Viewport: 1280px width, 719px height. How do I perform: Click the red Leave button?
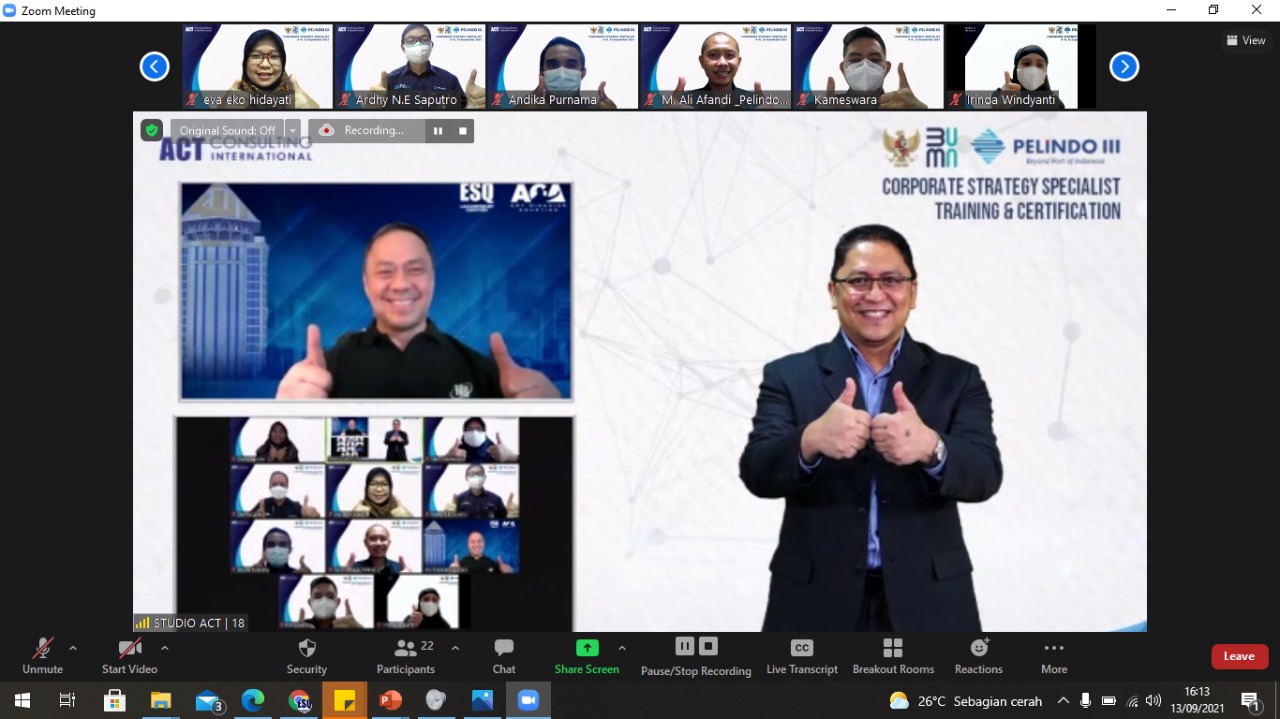click(x=1239, y=656)
